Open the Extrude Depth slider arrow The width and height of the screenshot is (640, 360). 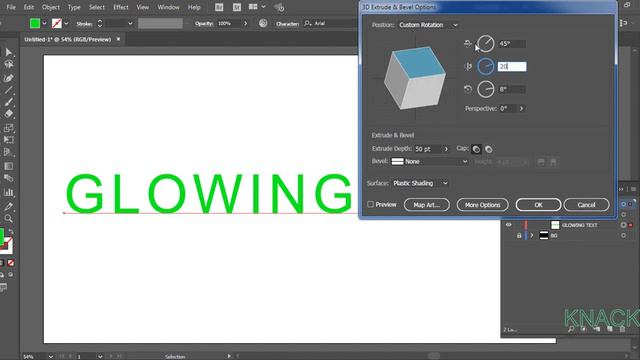(x=446, y=149)
